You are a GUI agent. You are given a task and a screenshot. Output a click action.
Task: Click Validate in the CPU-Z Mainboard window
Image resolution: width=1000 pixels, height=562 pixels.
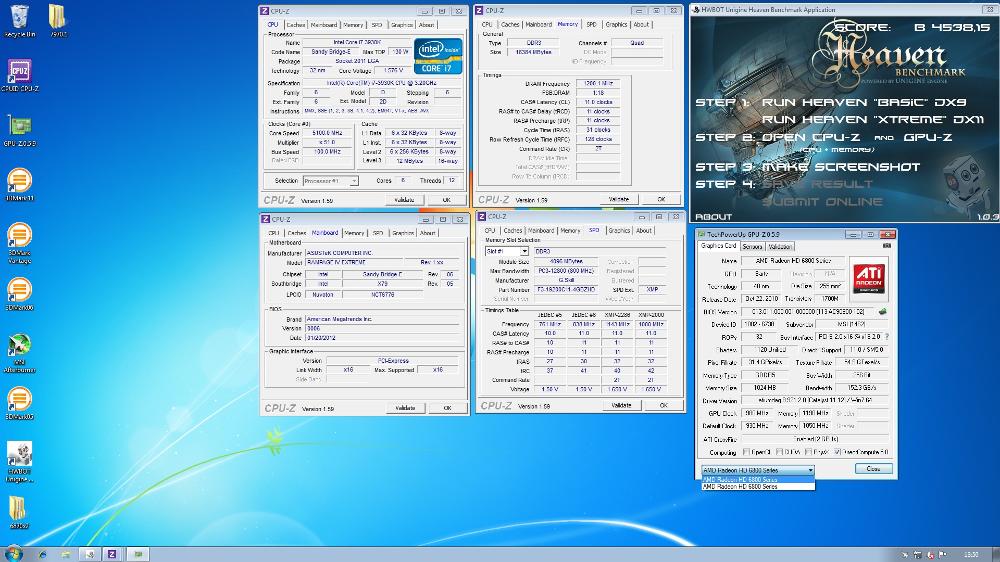[405, 408]
